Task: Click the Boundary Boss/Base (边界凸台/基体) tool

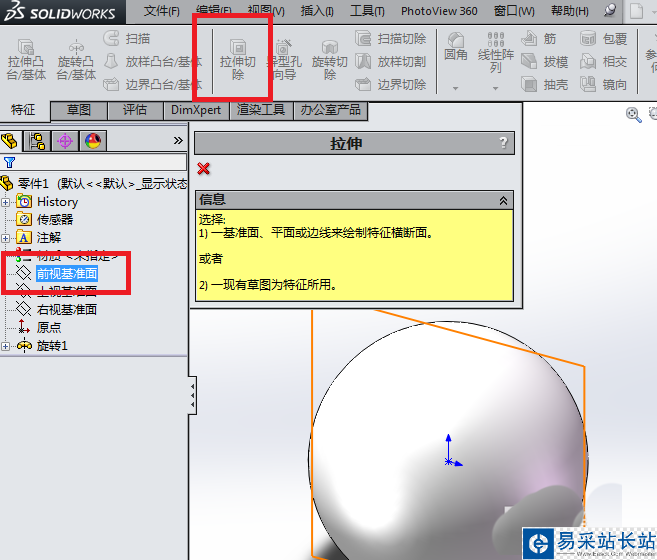Action: 153,84
